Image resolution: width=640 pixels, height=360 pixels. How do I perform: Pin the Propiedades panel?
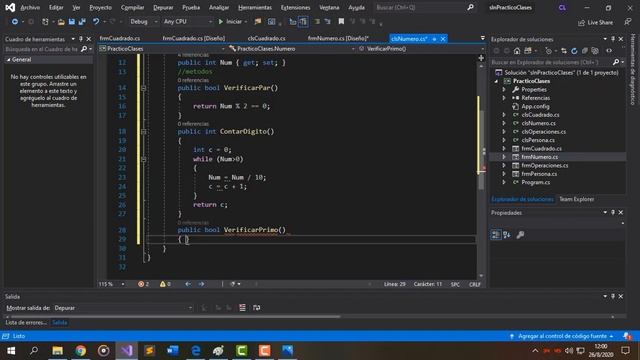point(613,213)
